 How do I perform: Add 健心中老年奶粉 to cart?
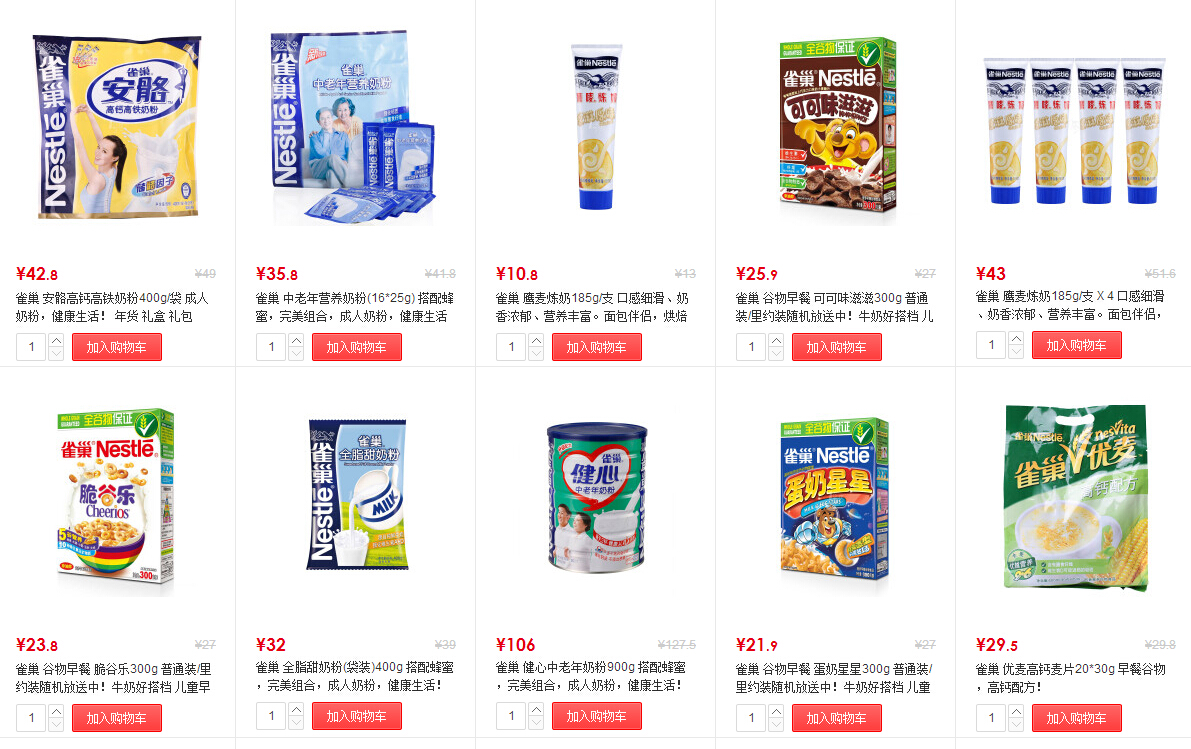[597, 716]
